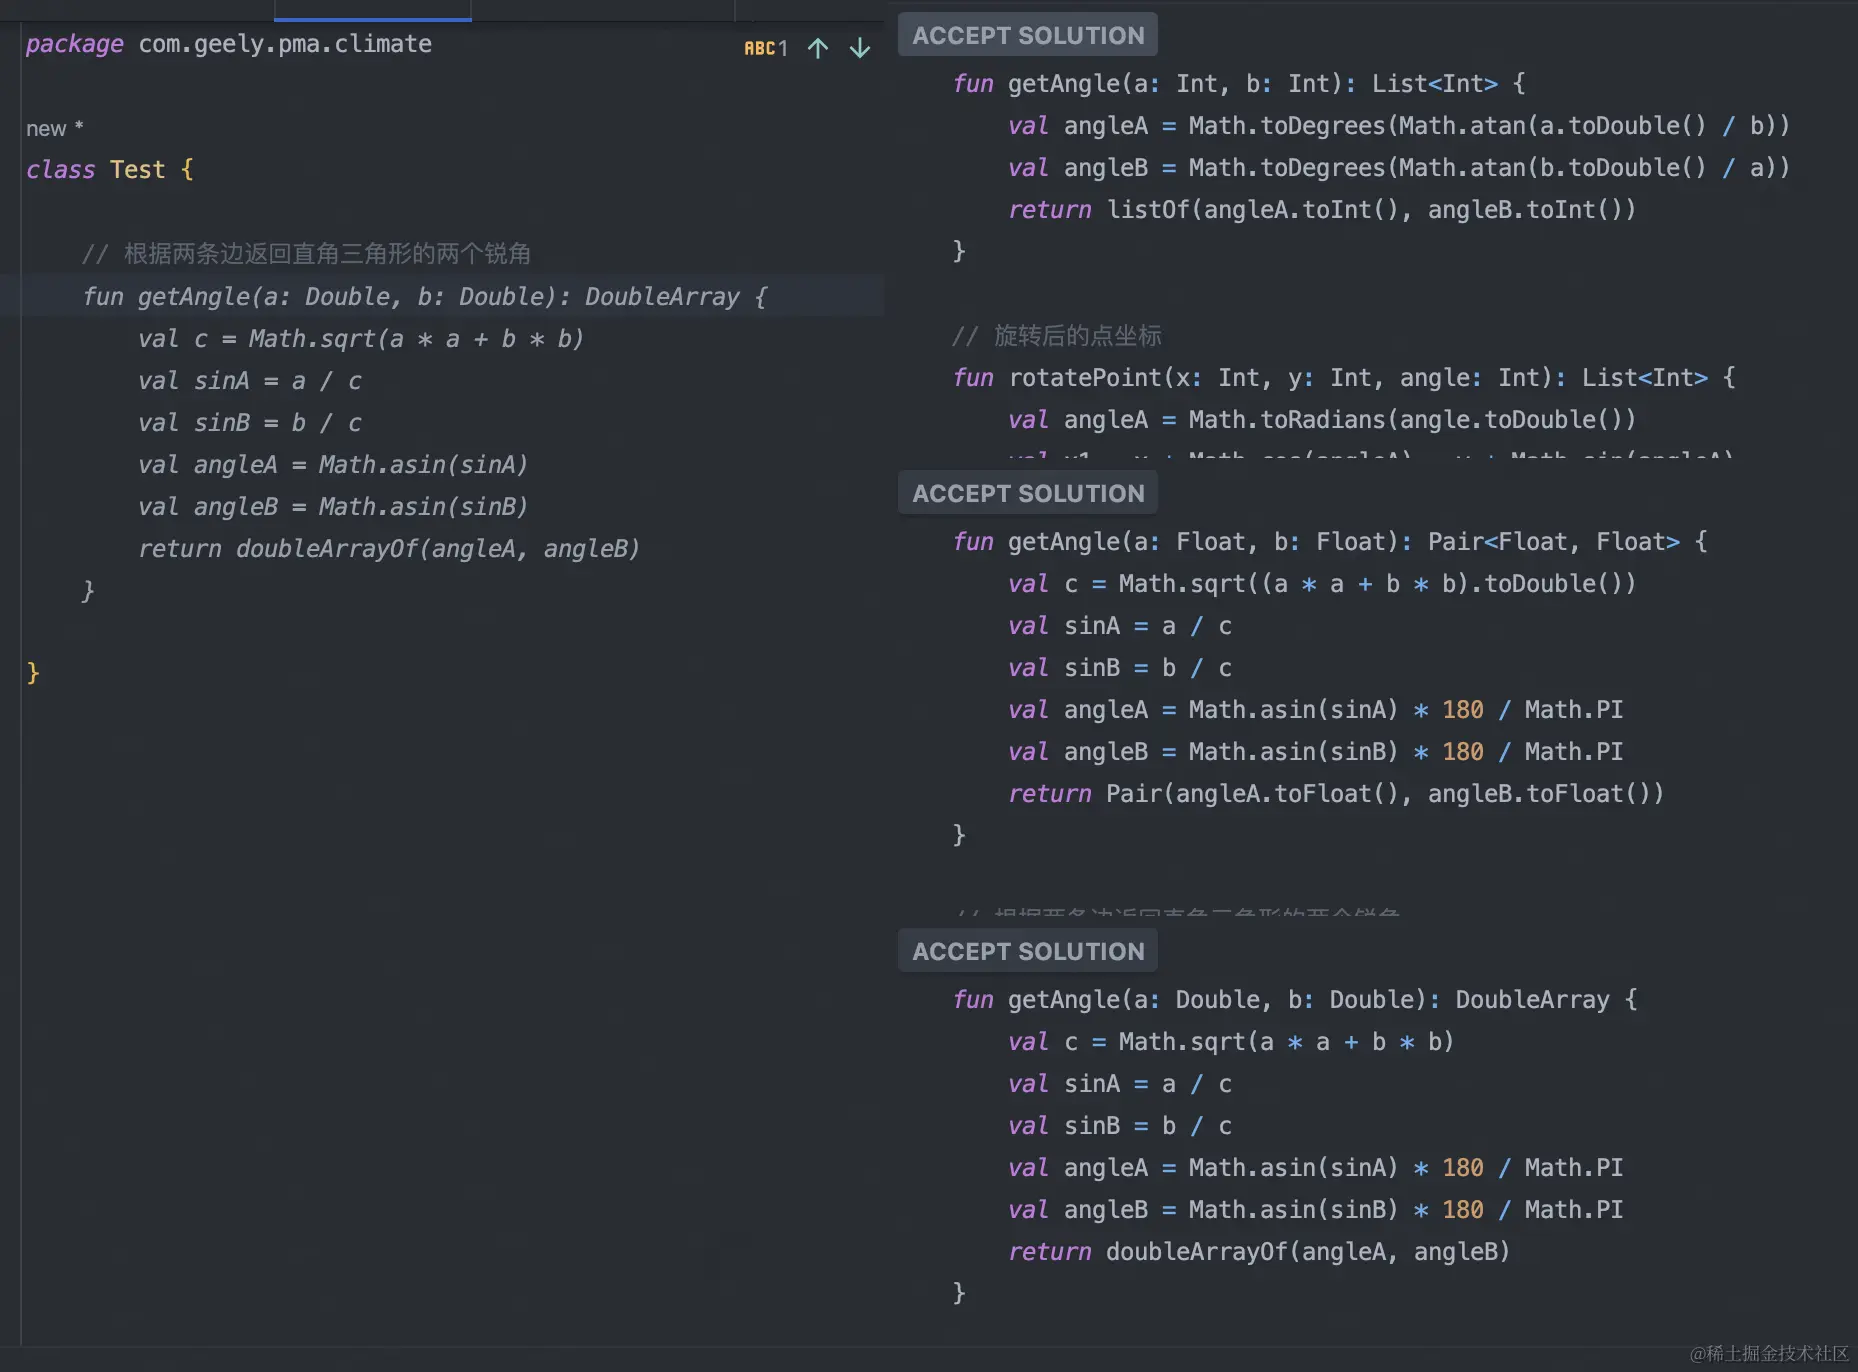Accept the solution returning DoubleArray
Viewport: 1858px width, 1372px height.
click(1028, 951)
